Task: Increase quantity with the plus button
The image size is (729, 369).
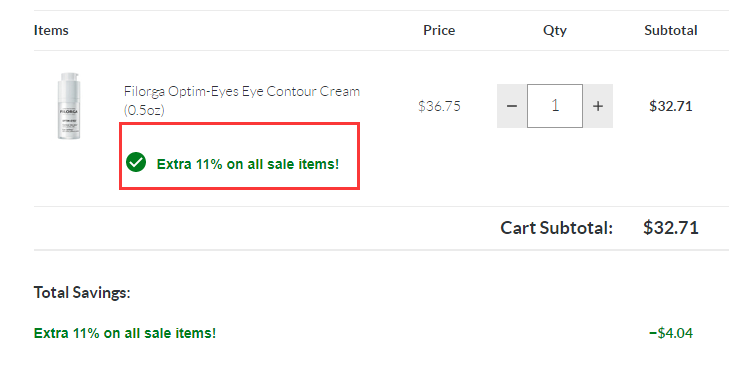Action: [x=598, y=106]
